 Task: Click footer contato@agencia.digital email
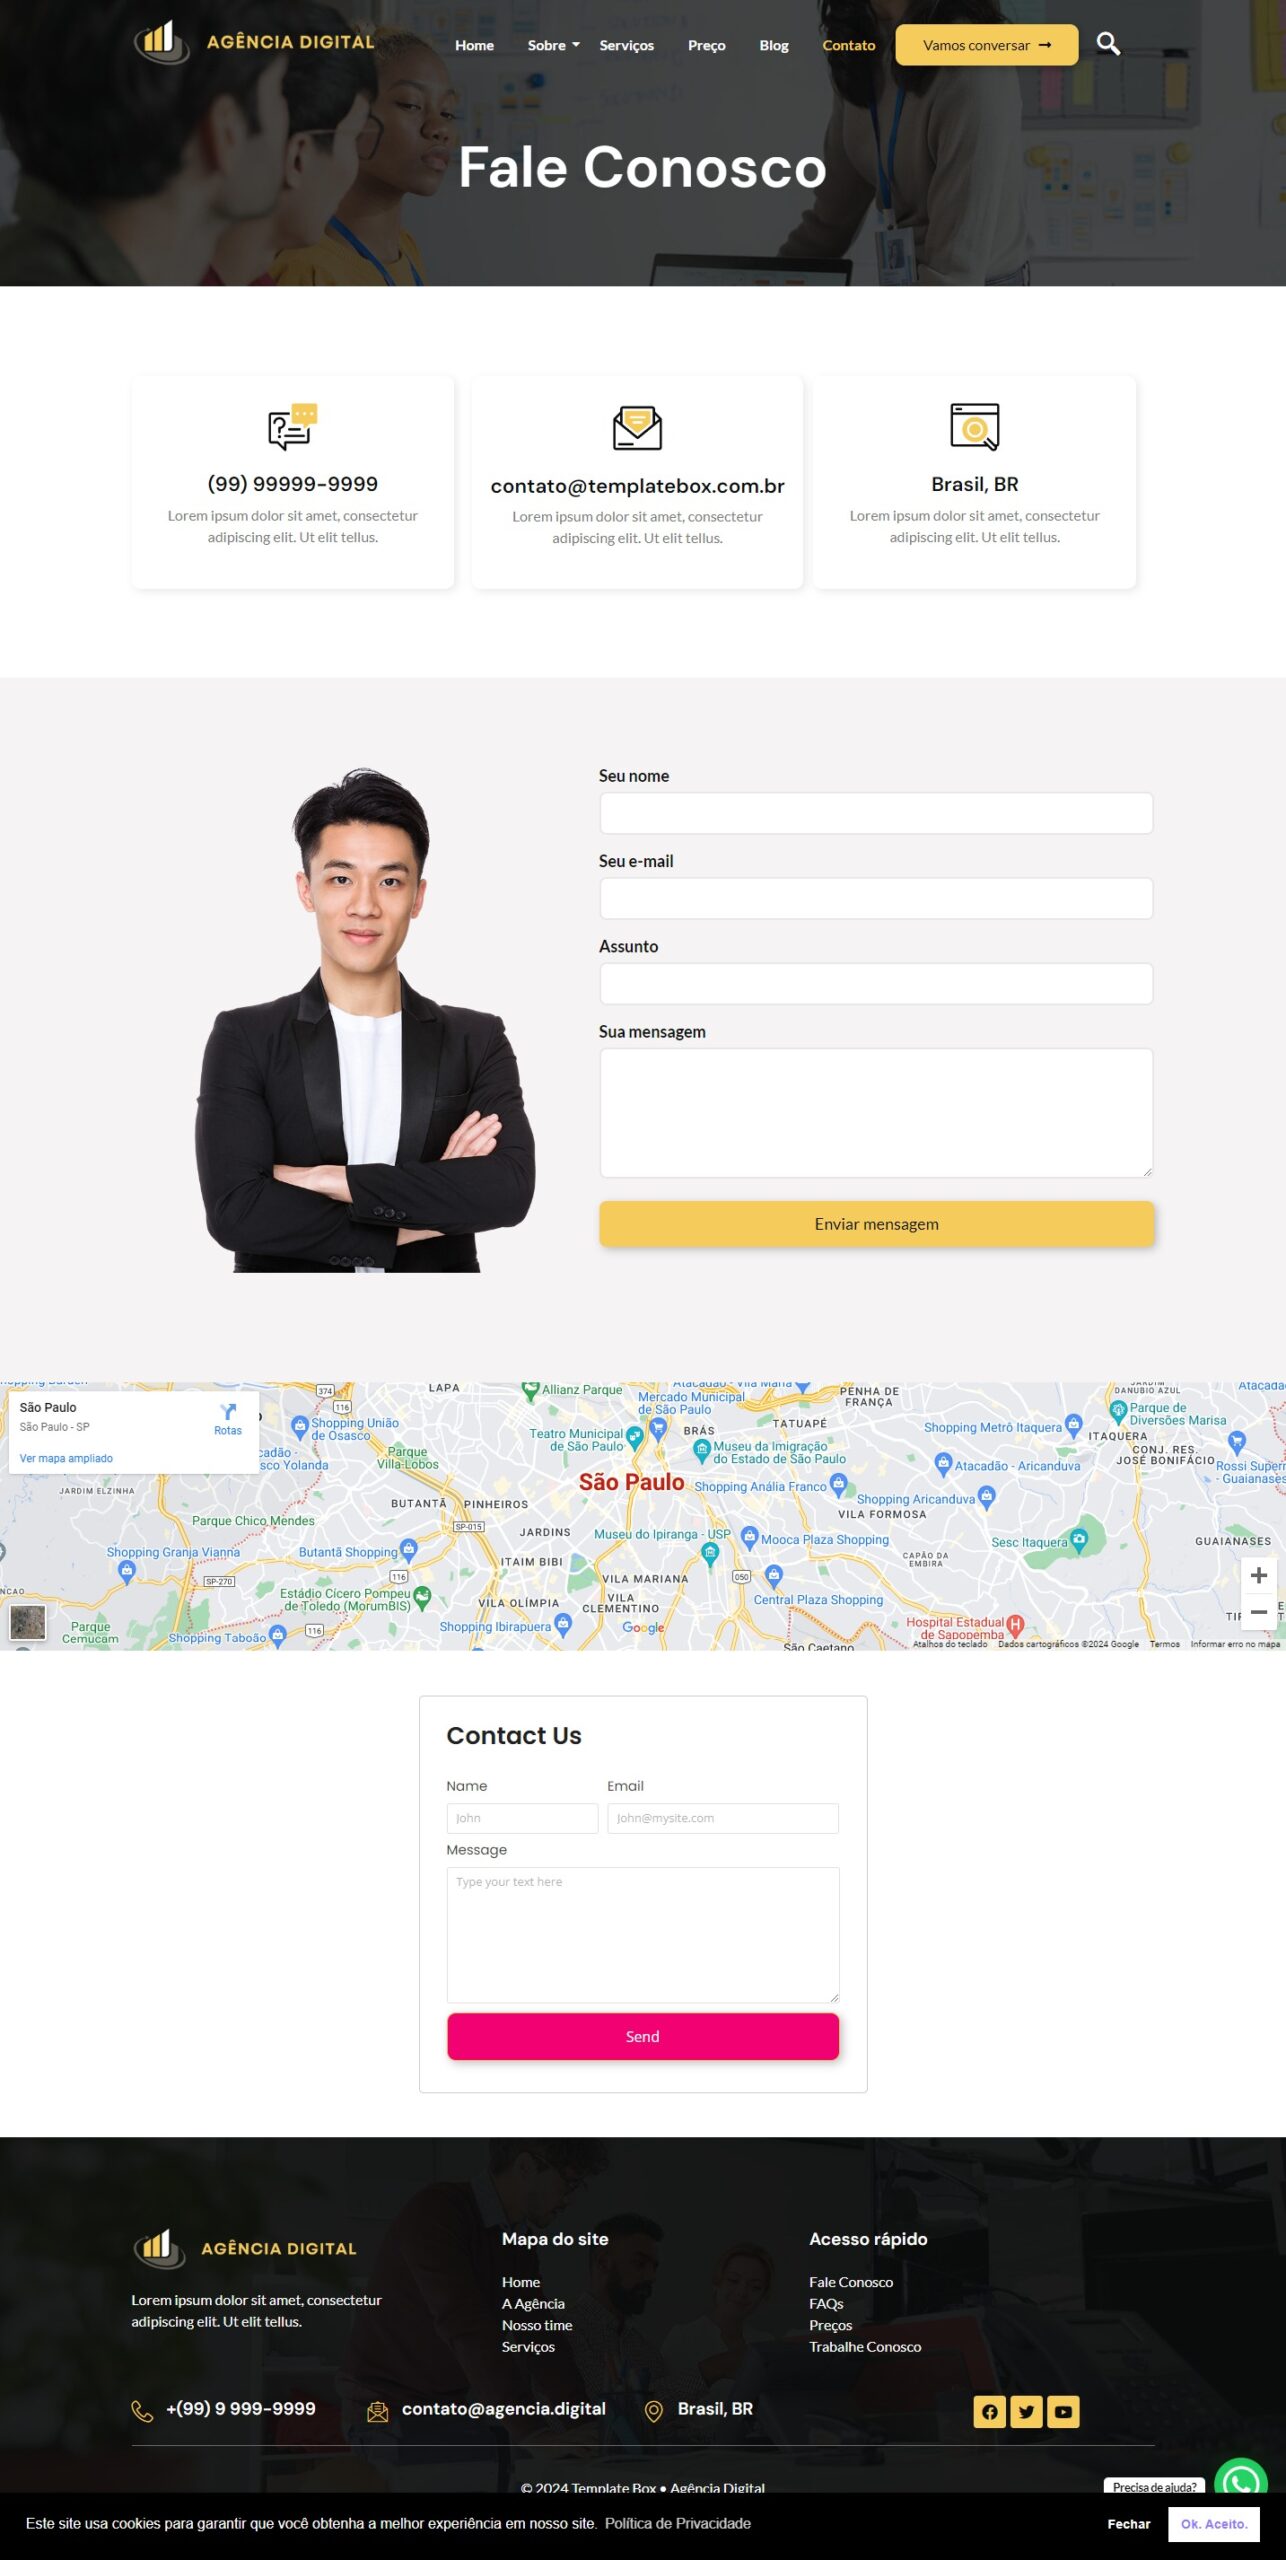coord(504,2409)
